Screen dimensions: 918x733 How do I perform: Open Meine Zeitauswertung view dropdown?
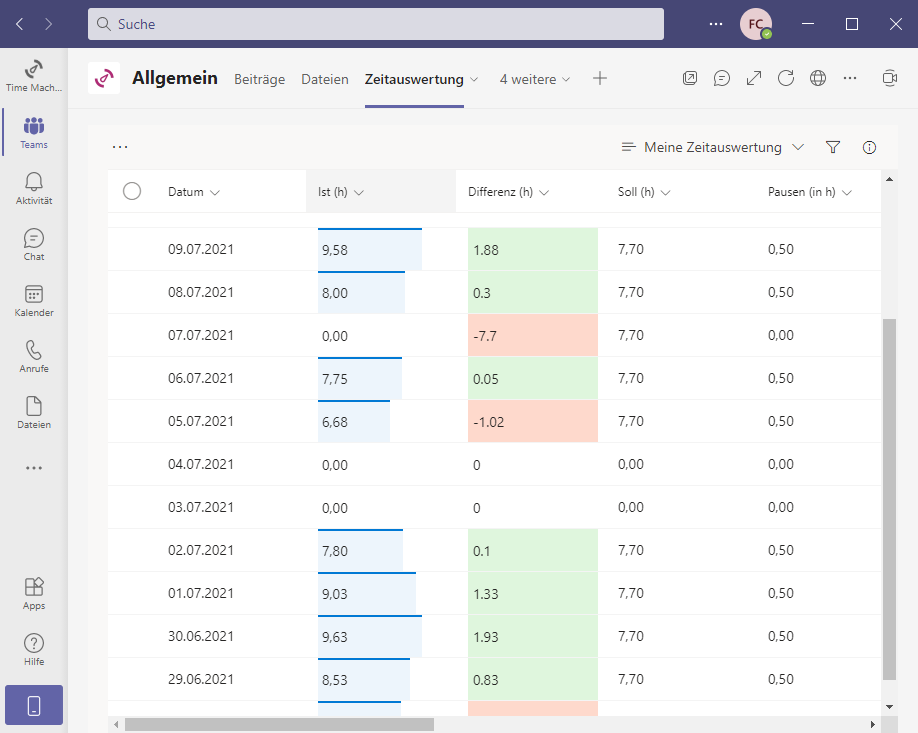click(712, 147)
